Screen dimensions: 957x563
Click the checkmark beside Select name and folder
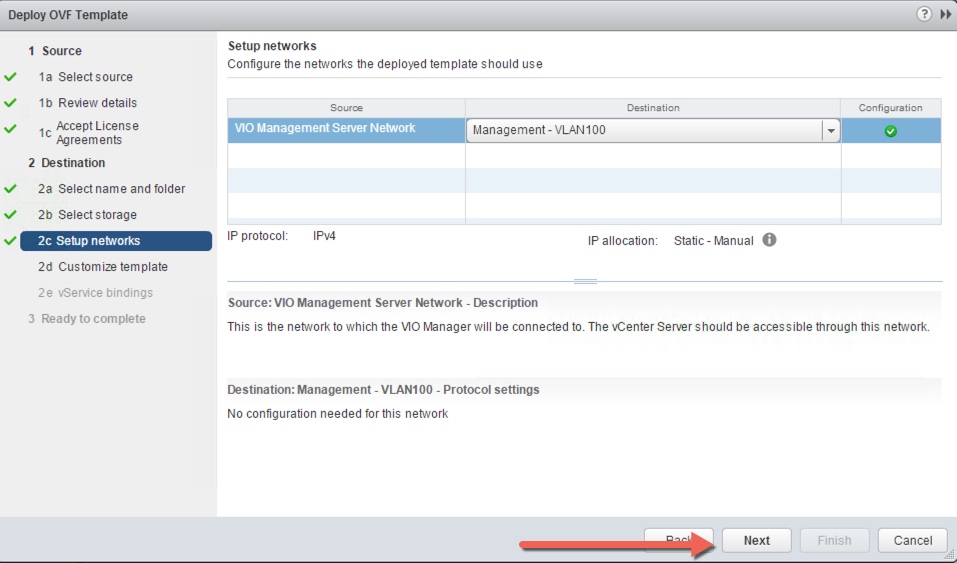point(11,189)
